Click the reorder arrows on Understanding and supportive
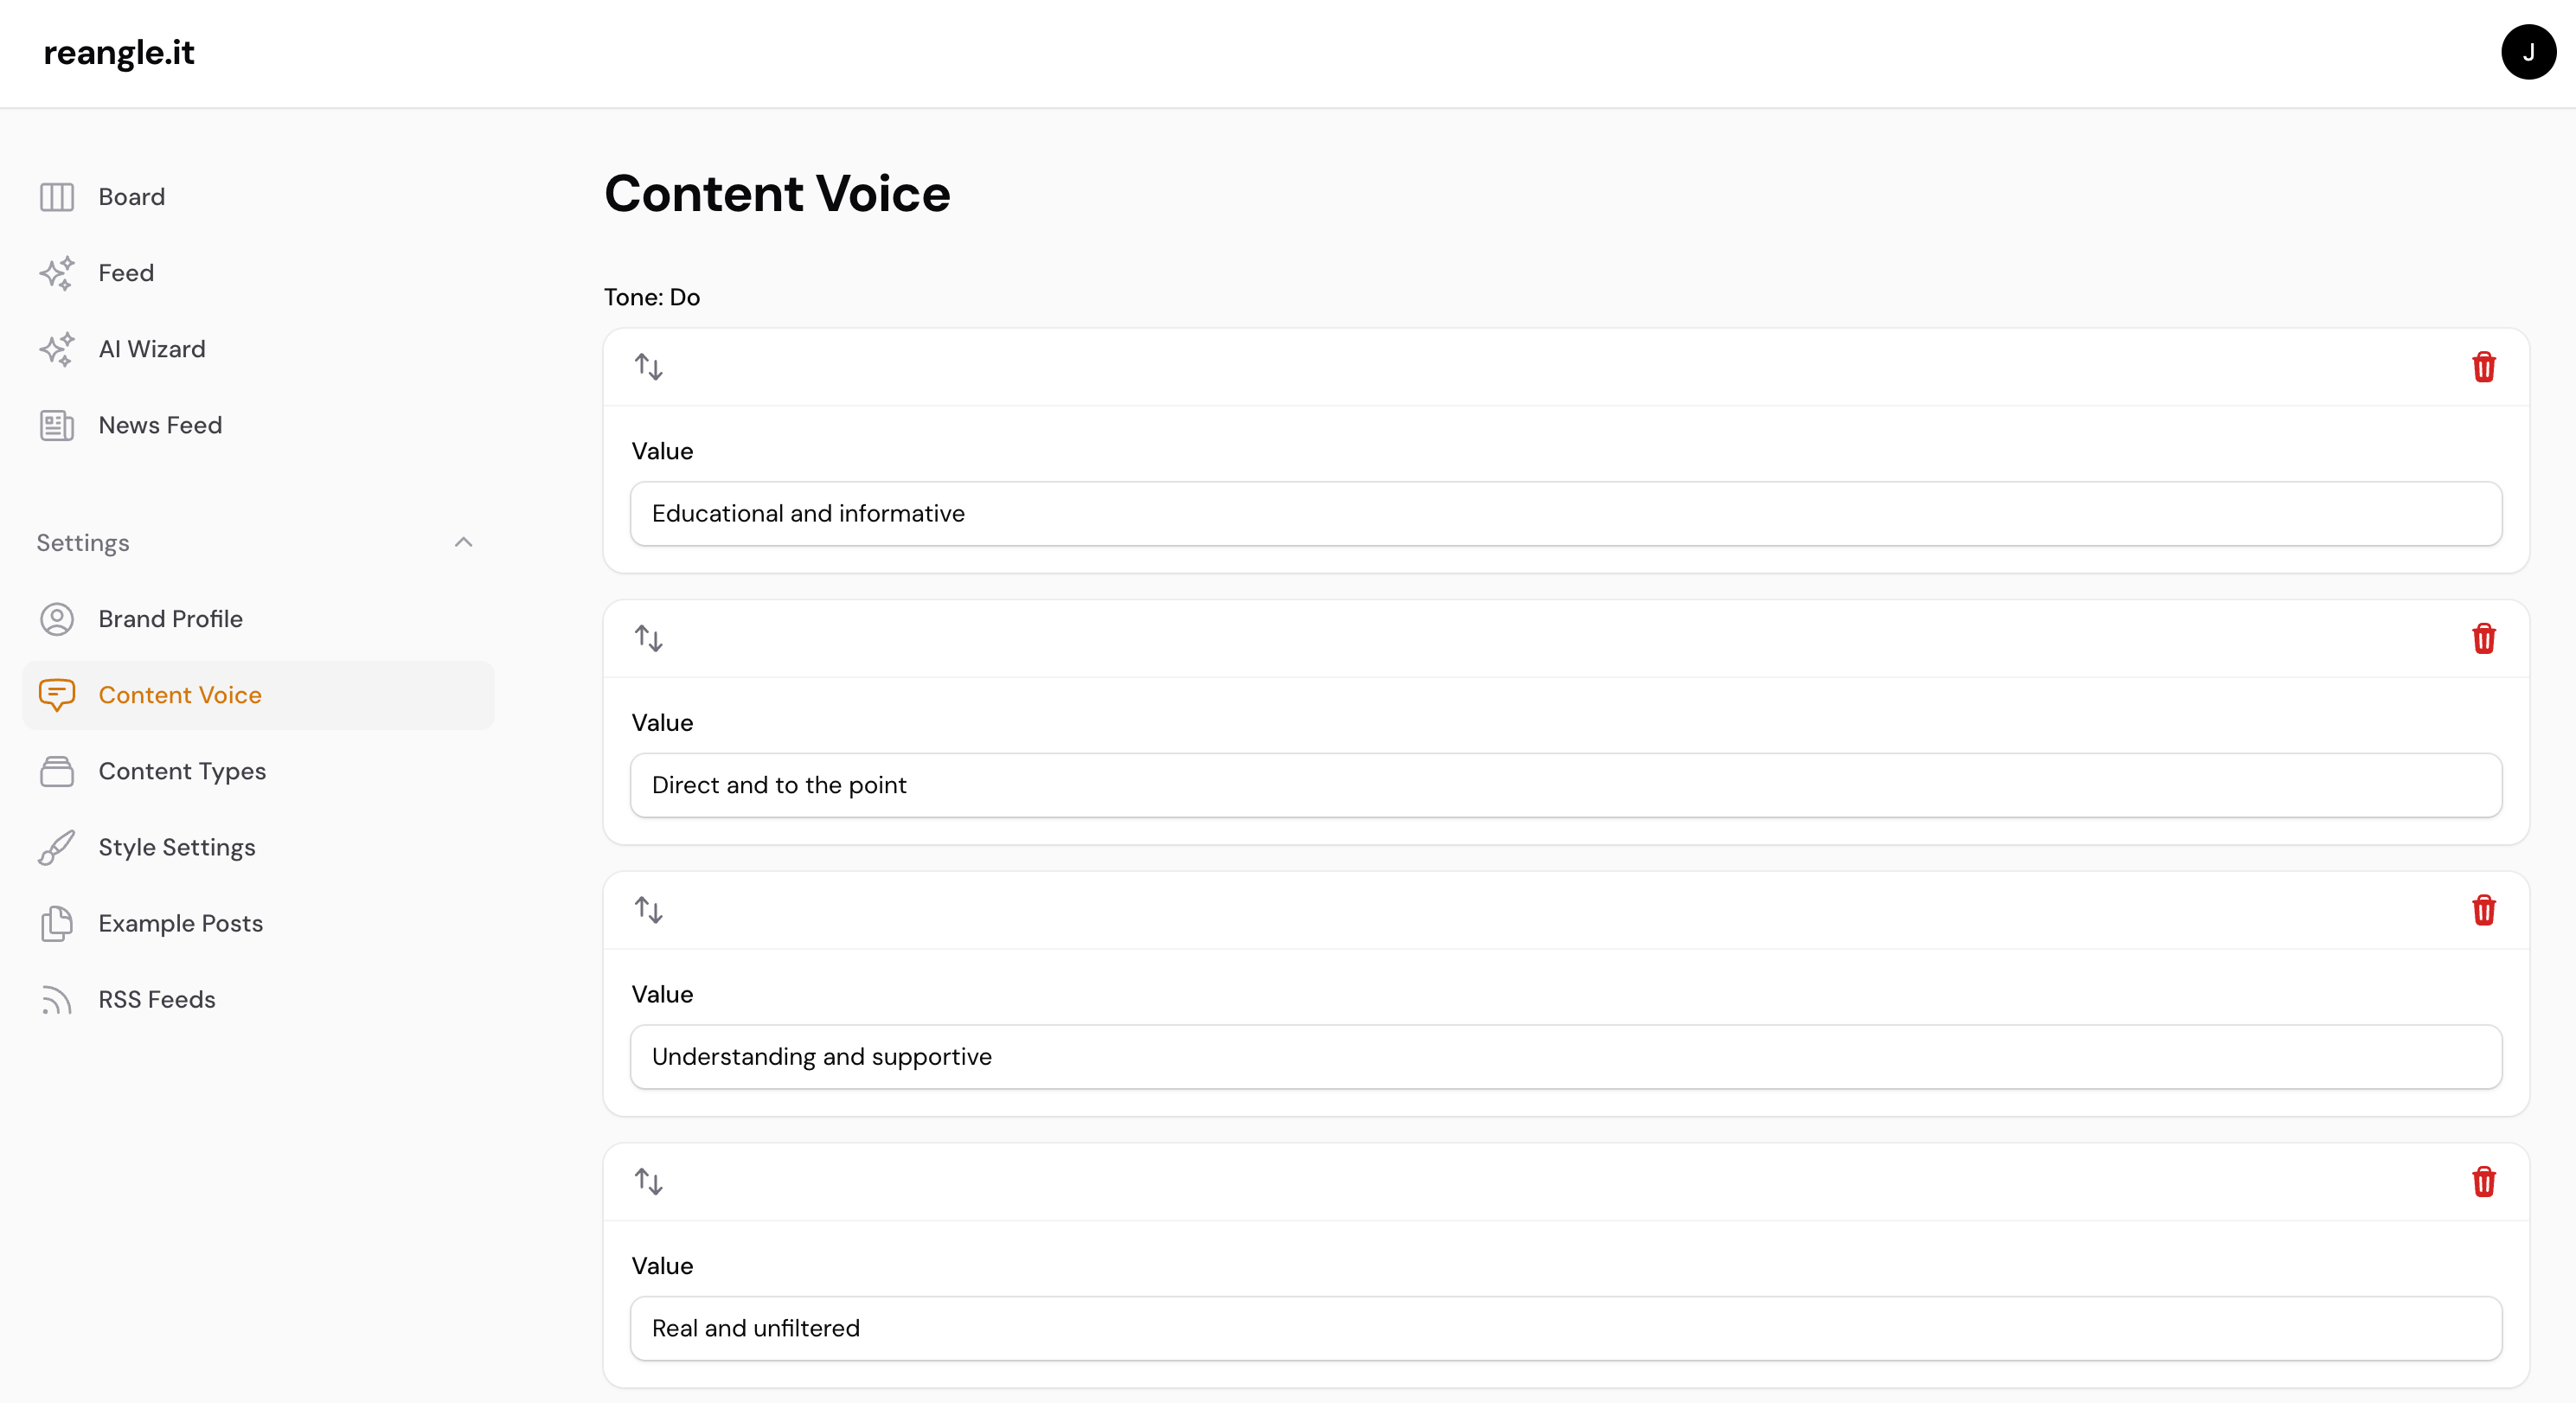The height and width of the screenshot is (1403, 2576). (x=647, y=909)
